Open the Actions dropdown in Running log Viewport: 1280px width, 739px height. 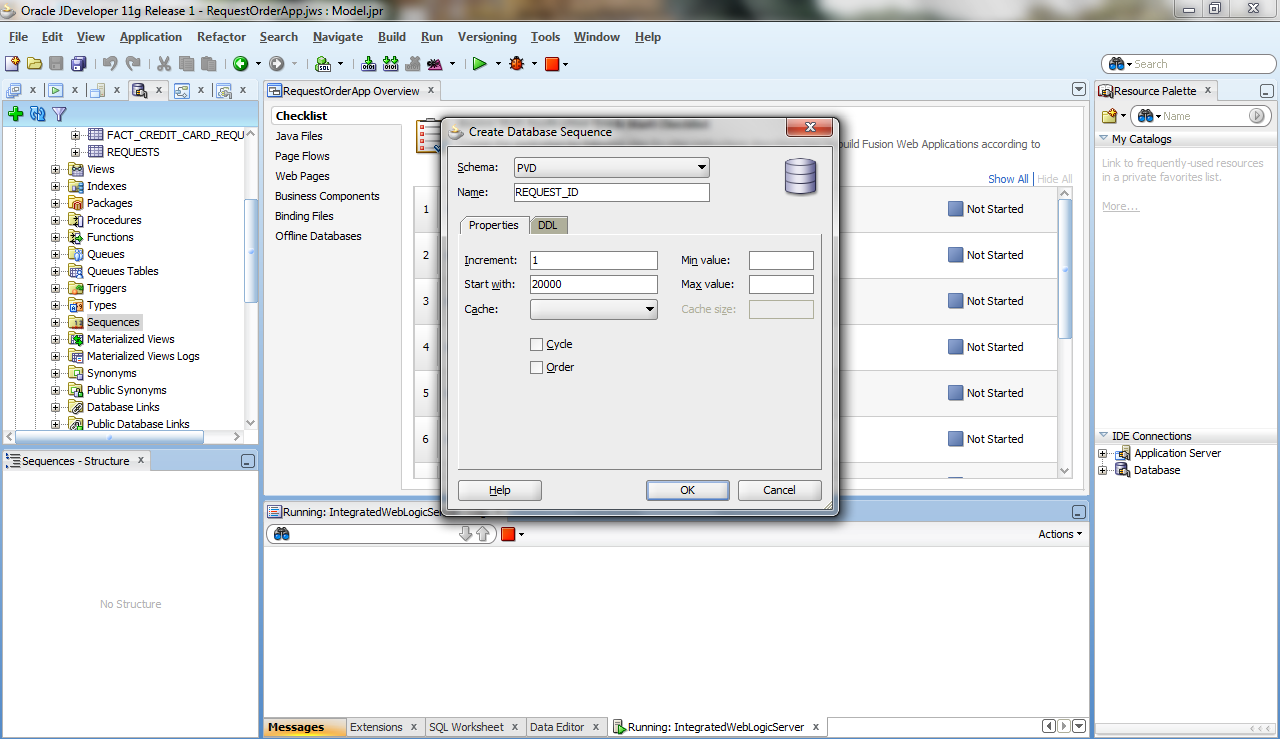coord(1060,534)
